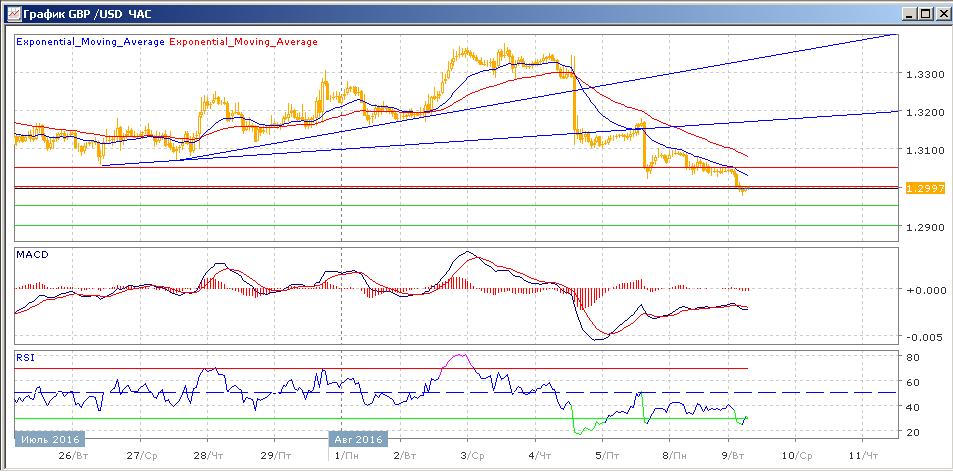Click the 1.3300 price axis label
Screen dimensions: 953x472
(922, 75)
